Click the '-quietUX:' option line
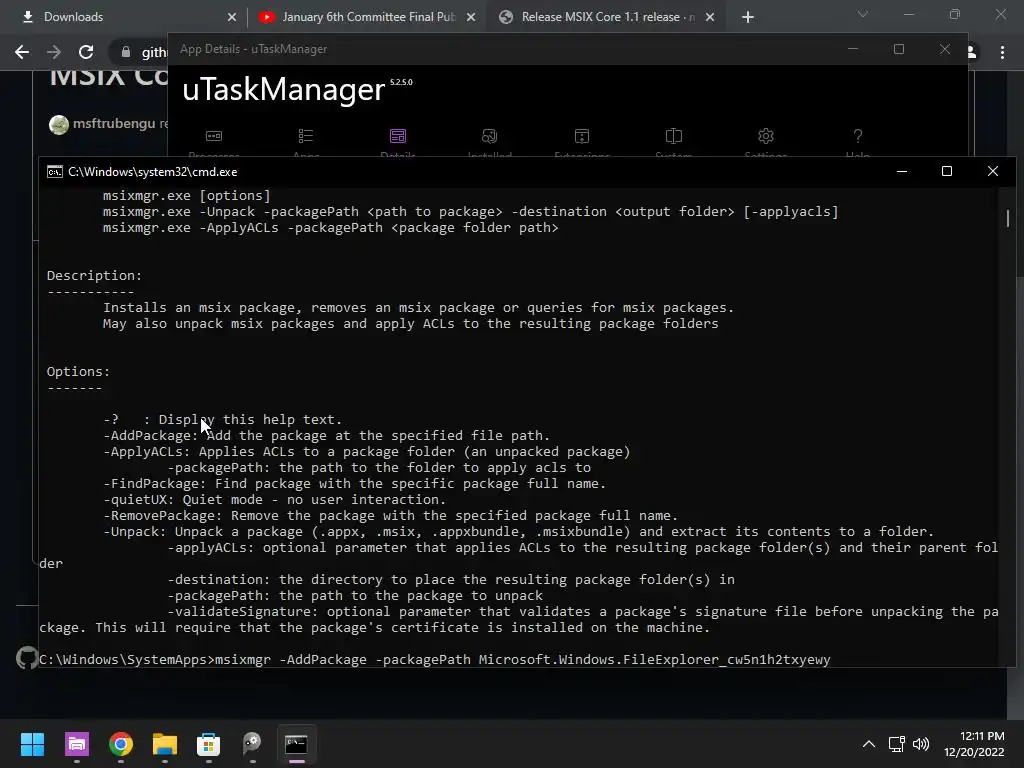The width and height of the screenshot is (1024, 768). click(x=274, y=500)
